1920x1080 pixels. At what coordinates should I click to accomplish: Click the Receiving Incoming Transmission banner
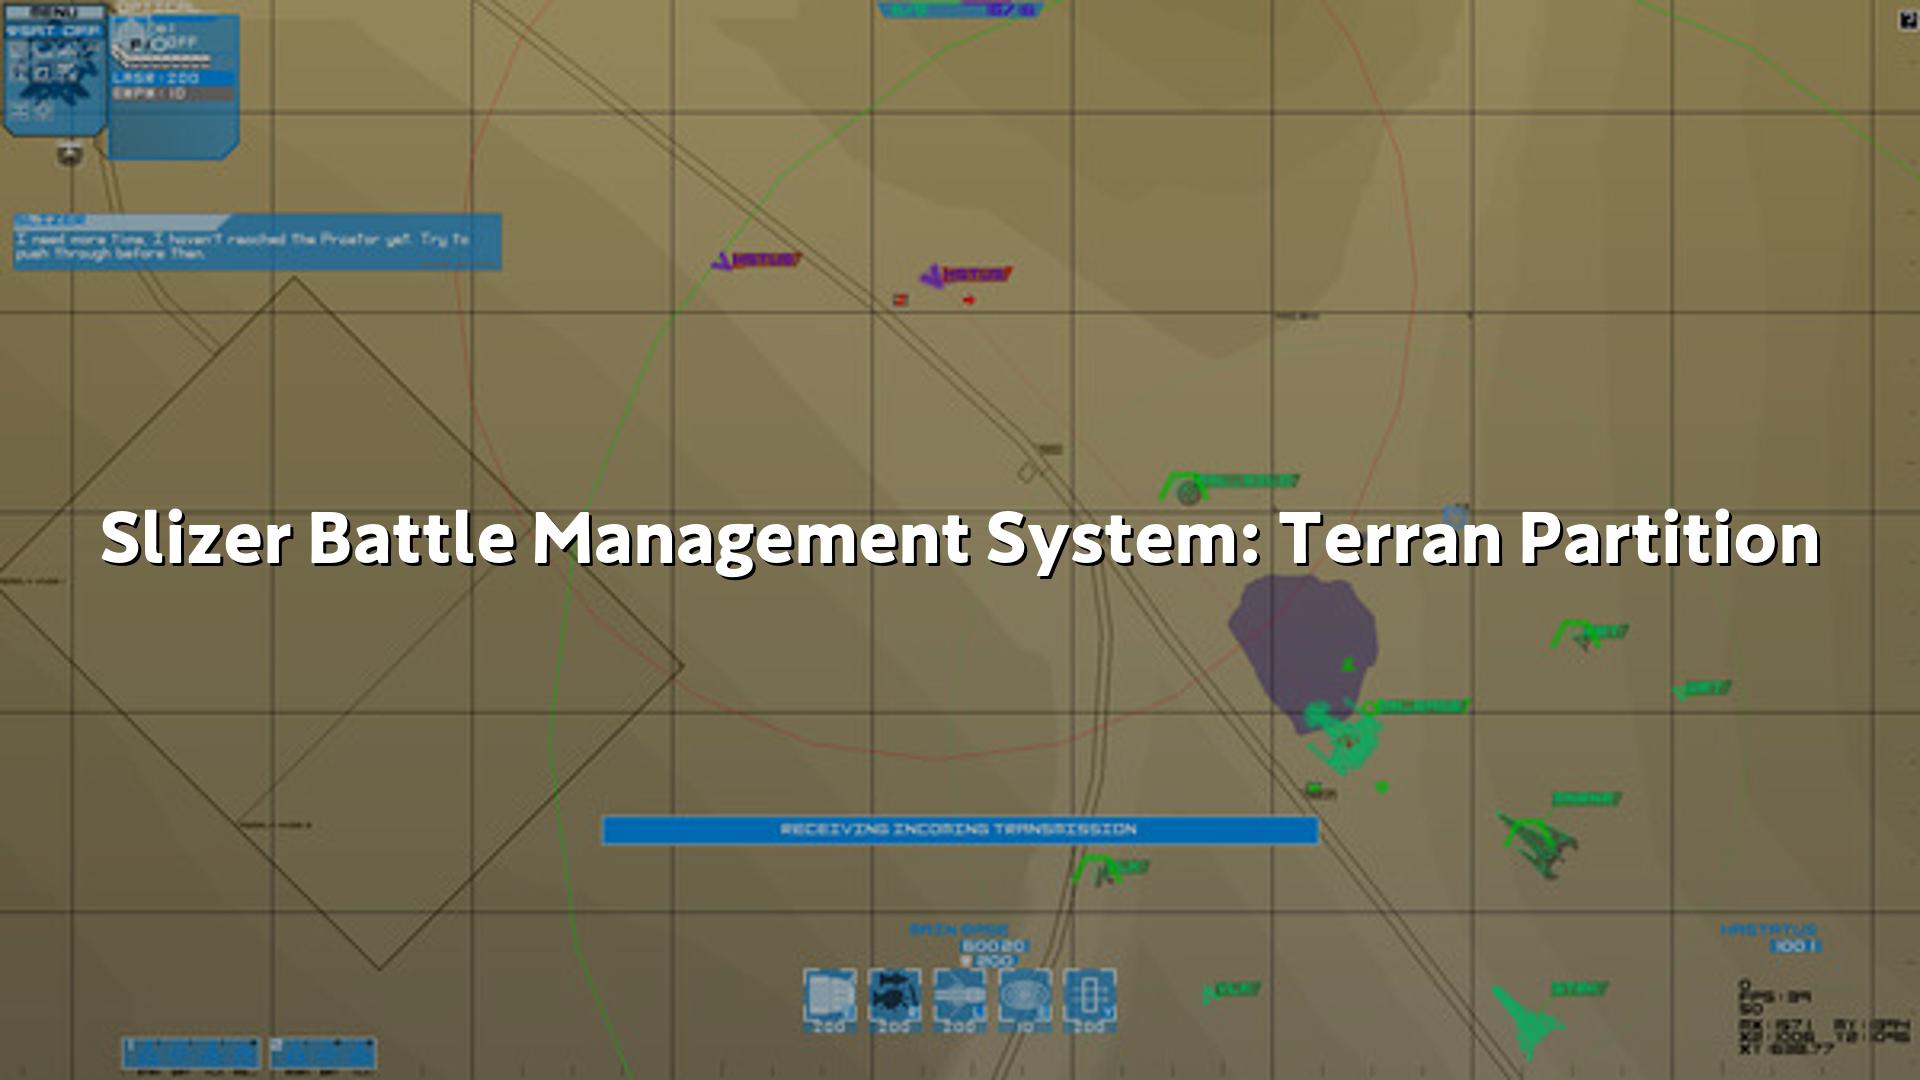[x=960, y=830]
